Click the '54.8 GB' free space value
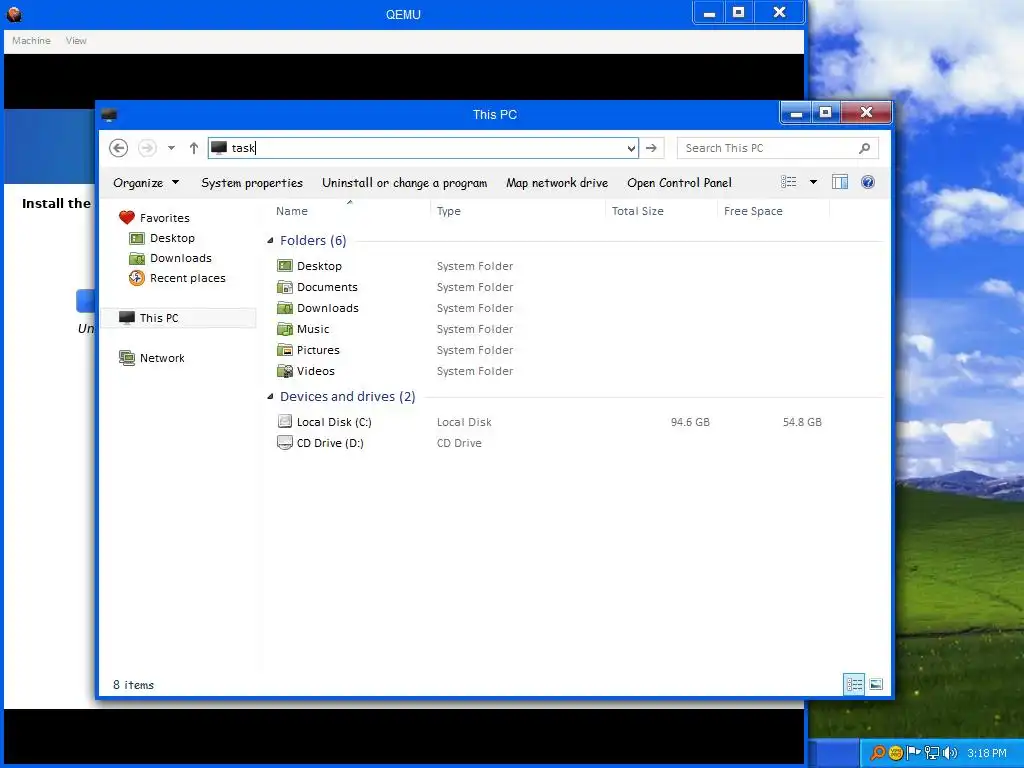1024x768 pixels. click(802, 422)
